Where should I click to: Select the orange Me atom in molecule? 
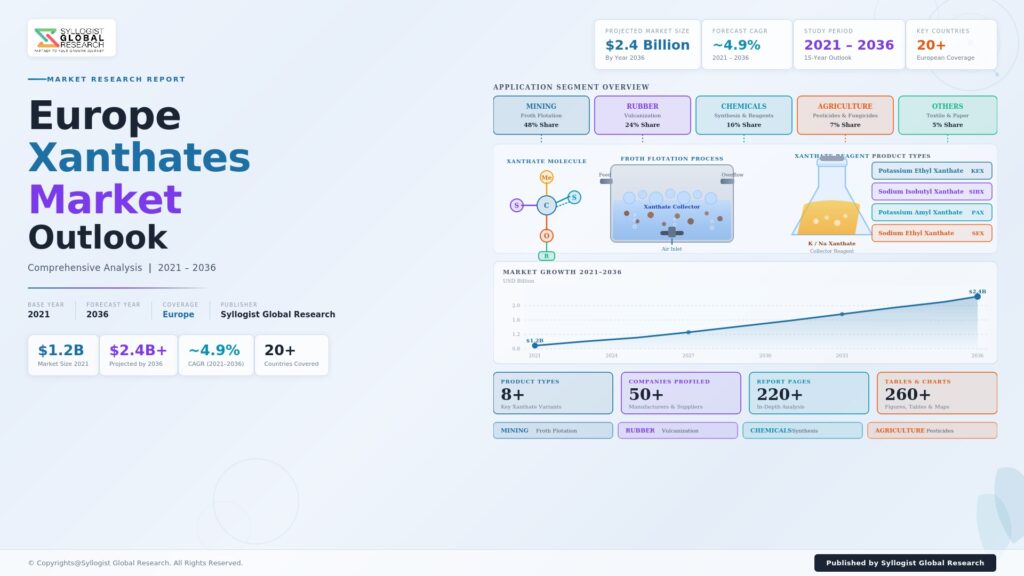click(x=546, y=177)
